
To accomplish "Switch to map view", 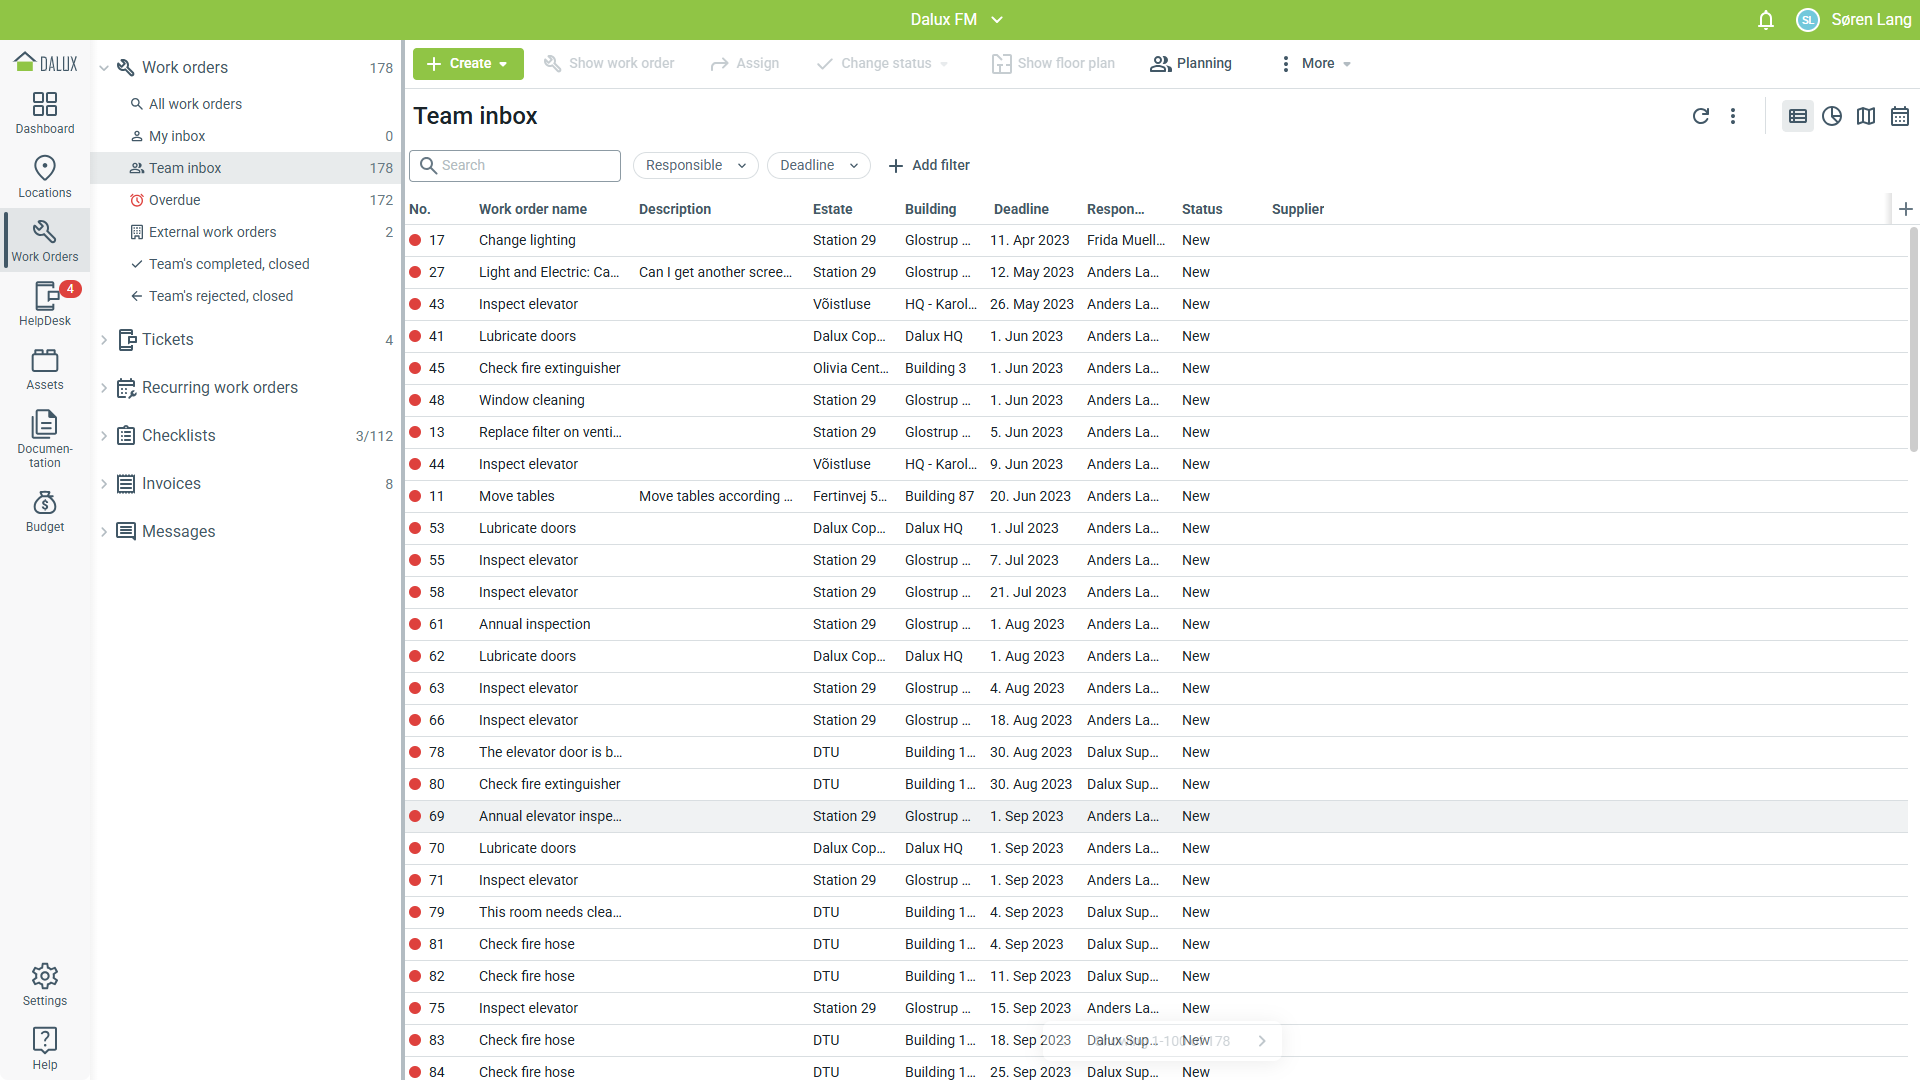I will coord(1866,116).
